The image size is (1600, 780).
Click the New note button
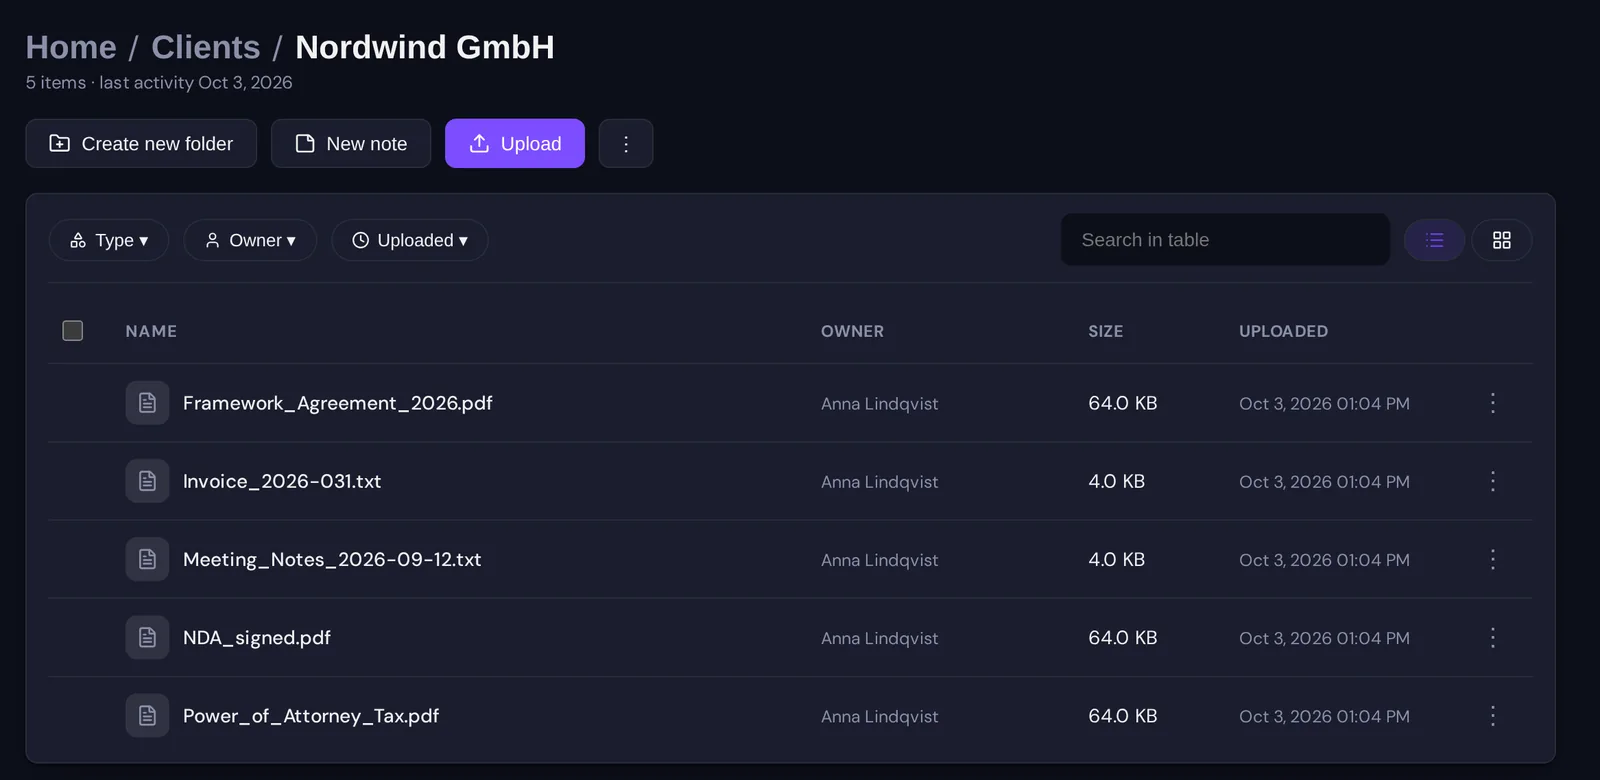(351, 144)
